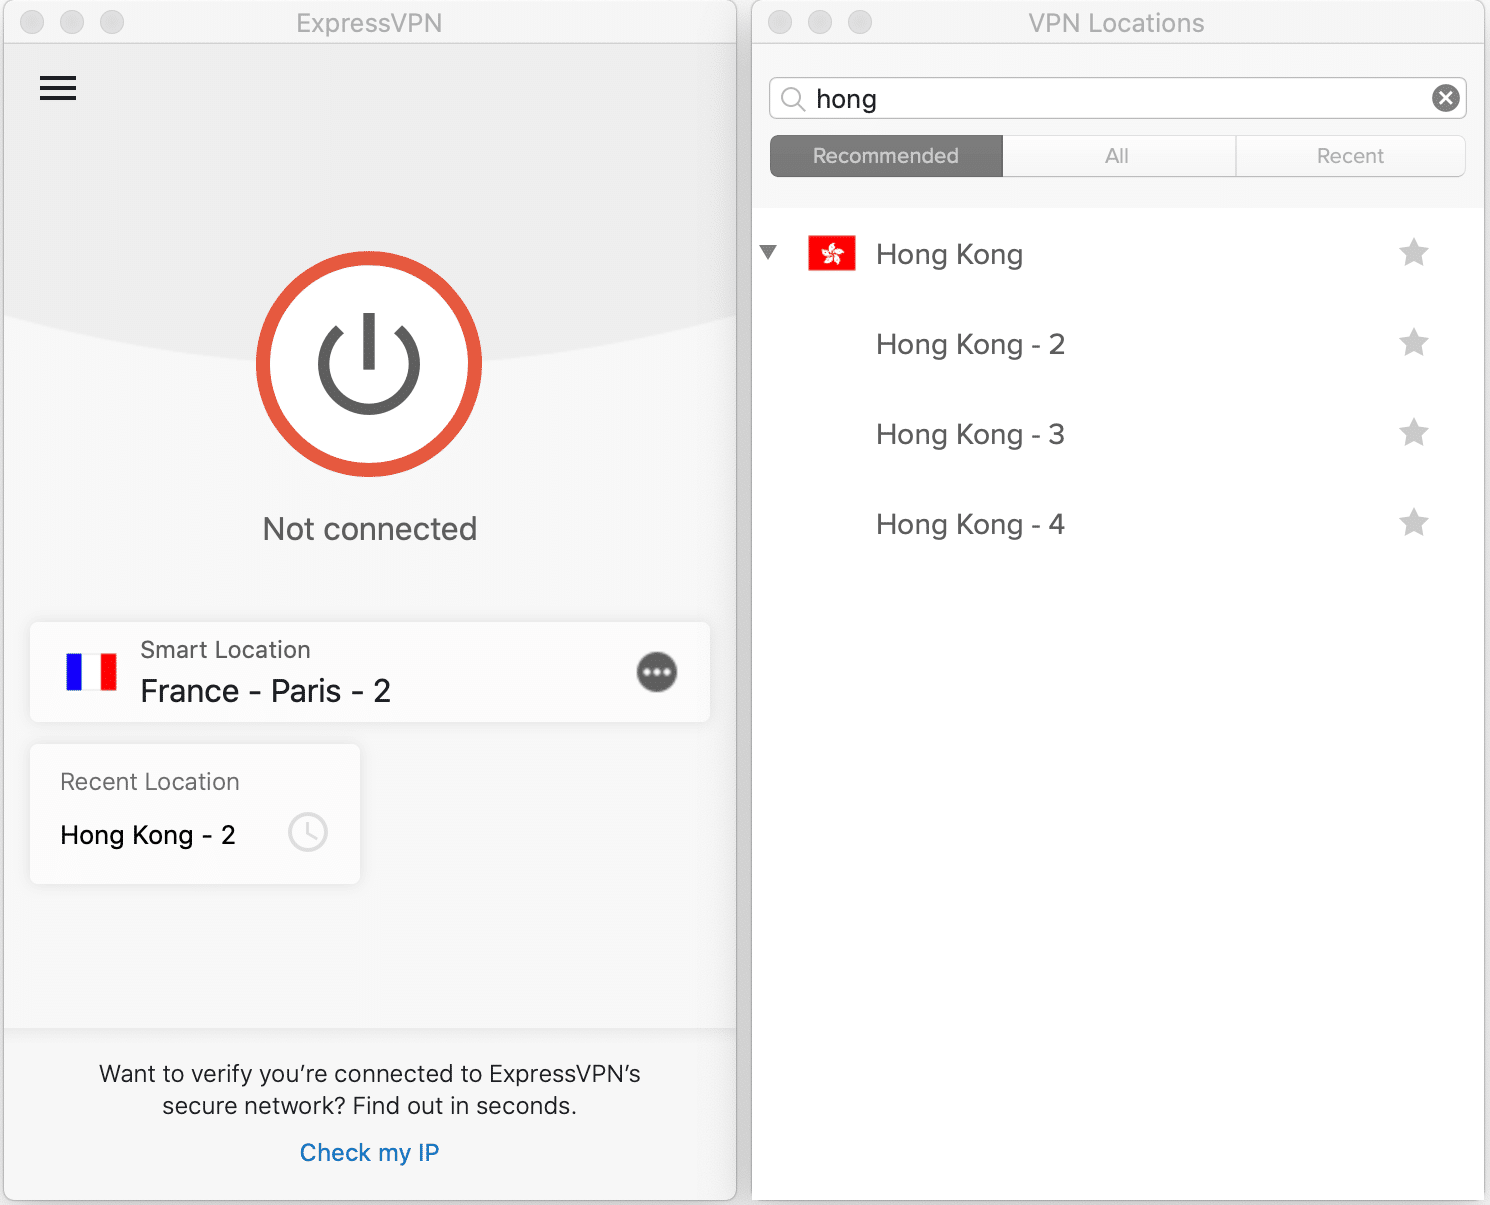Image resolution: width=1490 pixels, height=1205 pixels.
Task: Close the VPN Locations window
Action: click(780, 22)
